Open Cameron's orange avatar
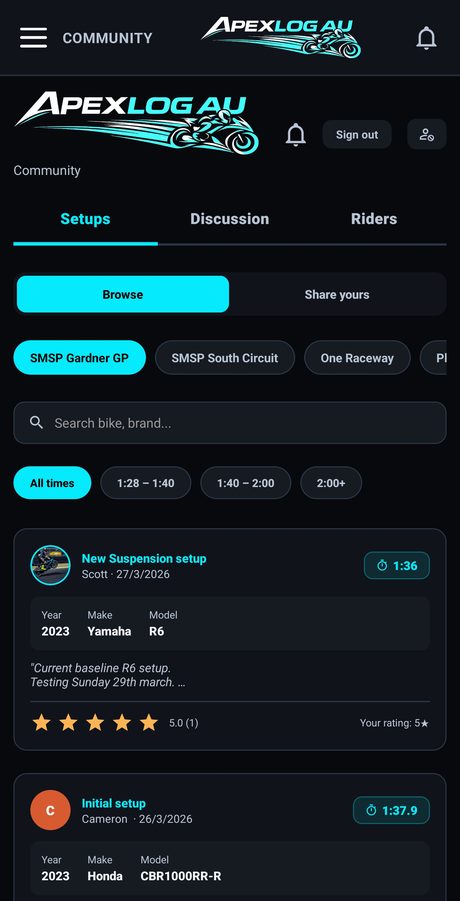The width and height of the screenshot is (460, 901). (x=51, y=810)
